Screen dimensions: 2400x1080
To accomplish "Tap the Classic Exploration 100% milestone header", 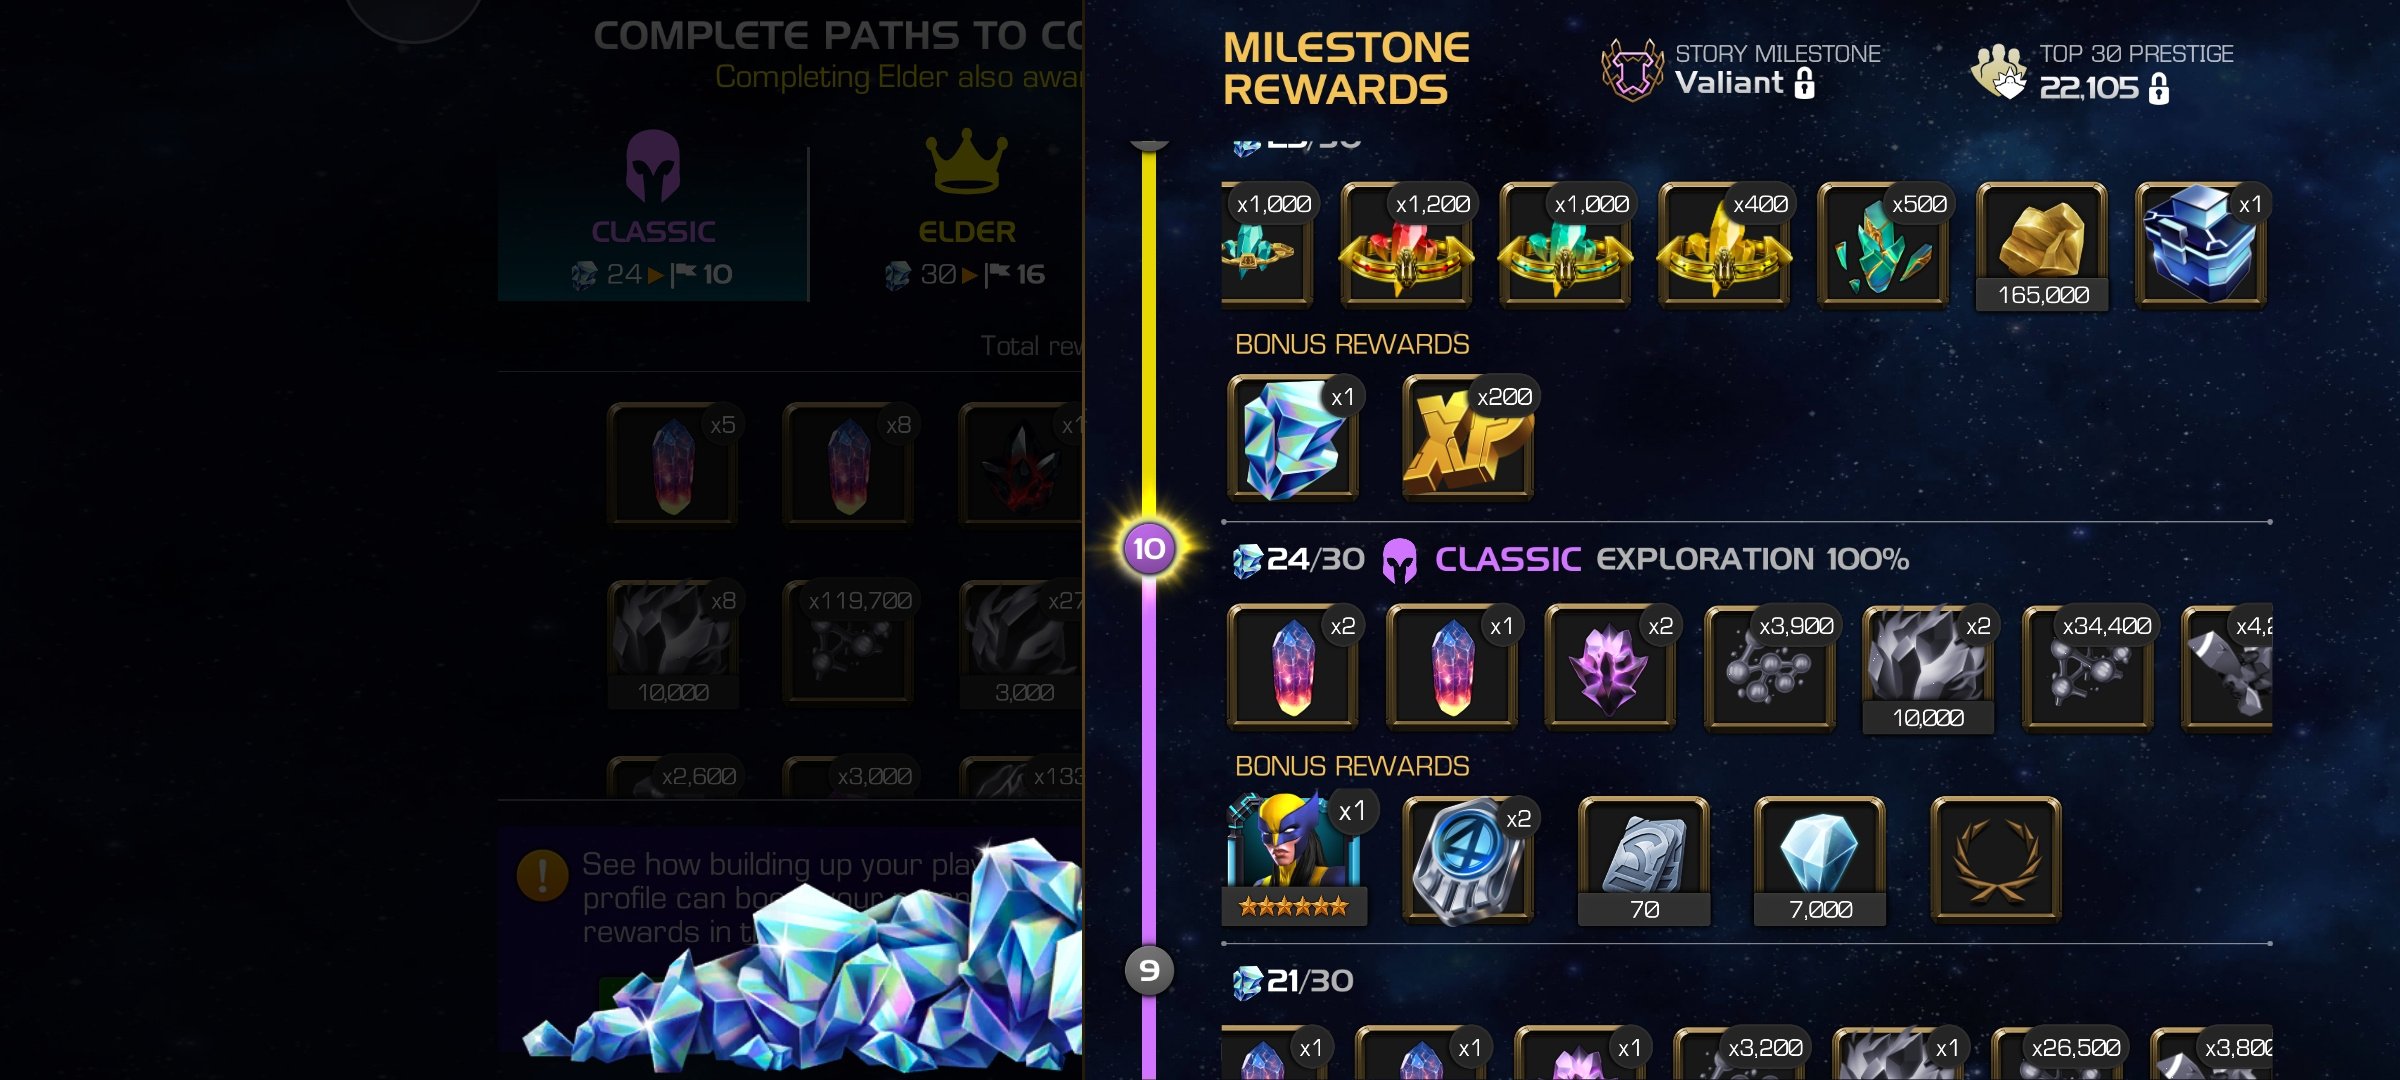I will [x=1570, y=559].
